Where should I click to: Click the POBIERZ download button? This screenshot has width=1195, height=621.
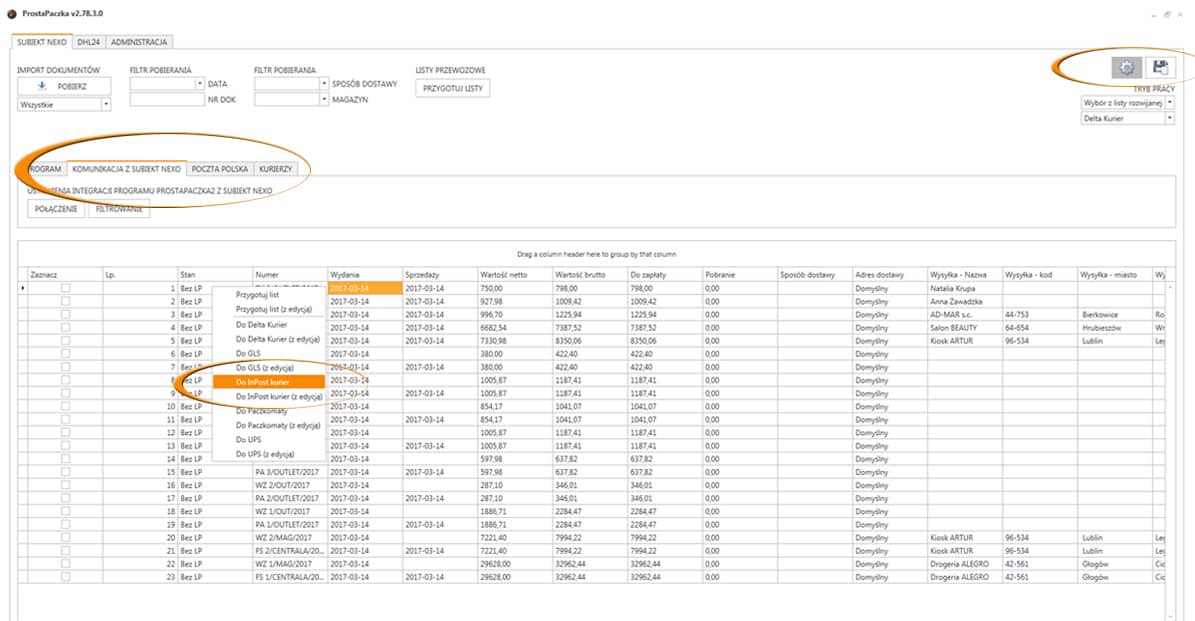point(64,86)
